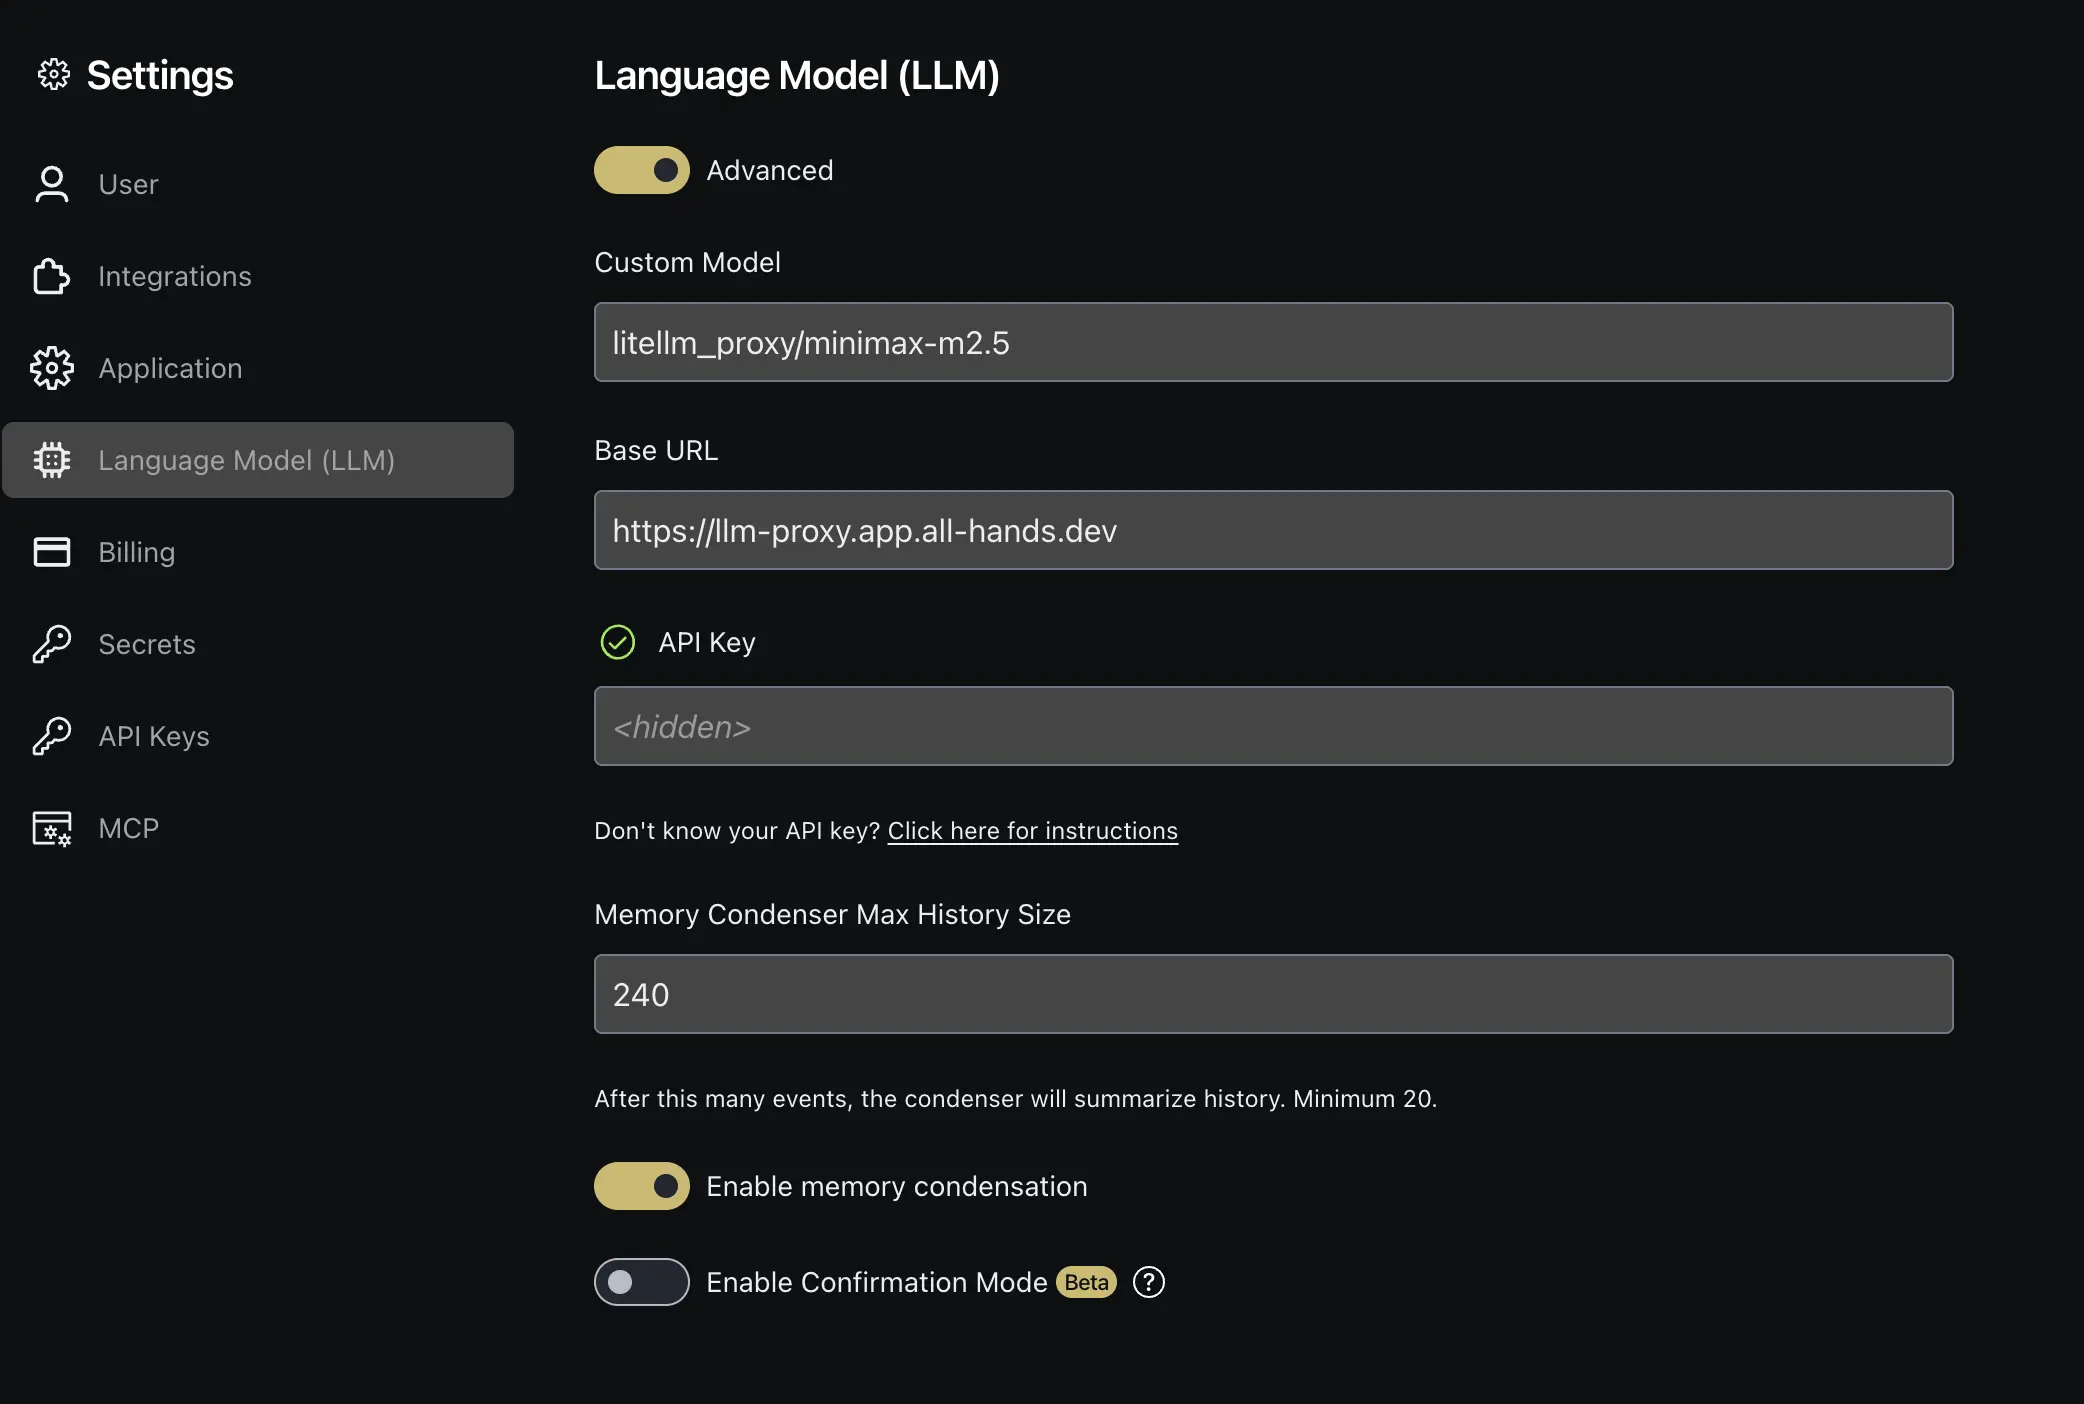Select the User profile icon in sidebar
The height and width of the screenshot is (1404, 2084).
click(x=52, y=184)
